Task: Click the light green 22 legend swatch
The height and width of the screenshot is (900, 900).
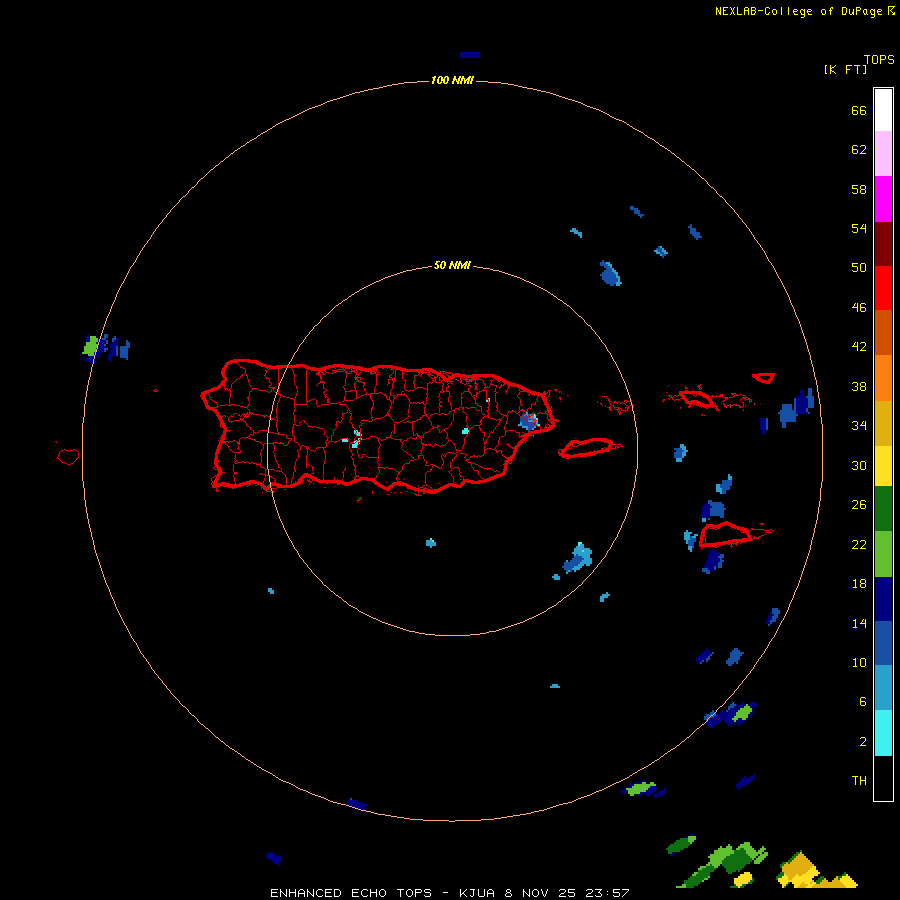Action: [883, 554]
